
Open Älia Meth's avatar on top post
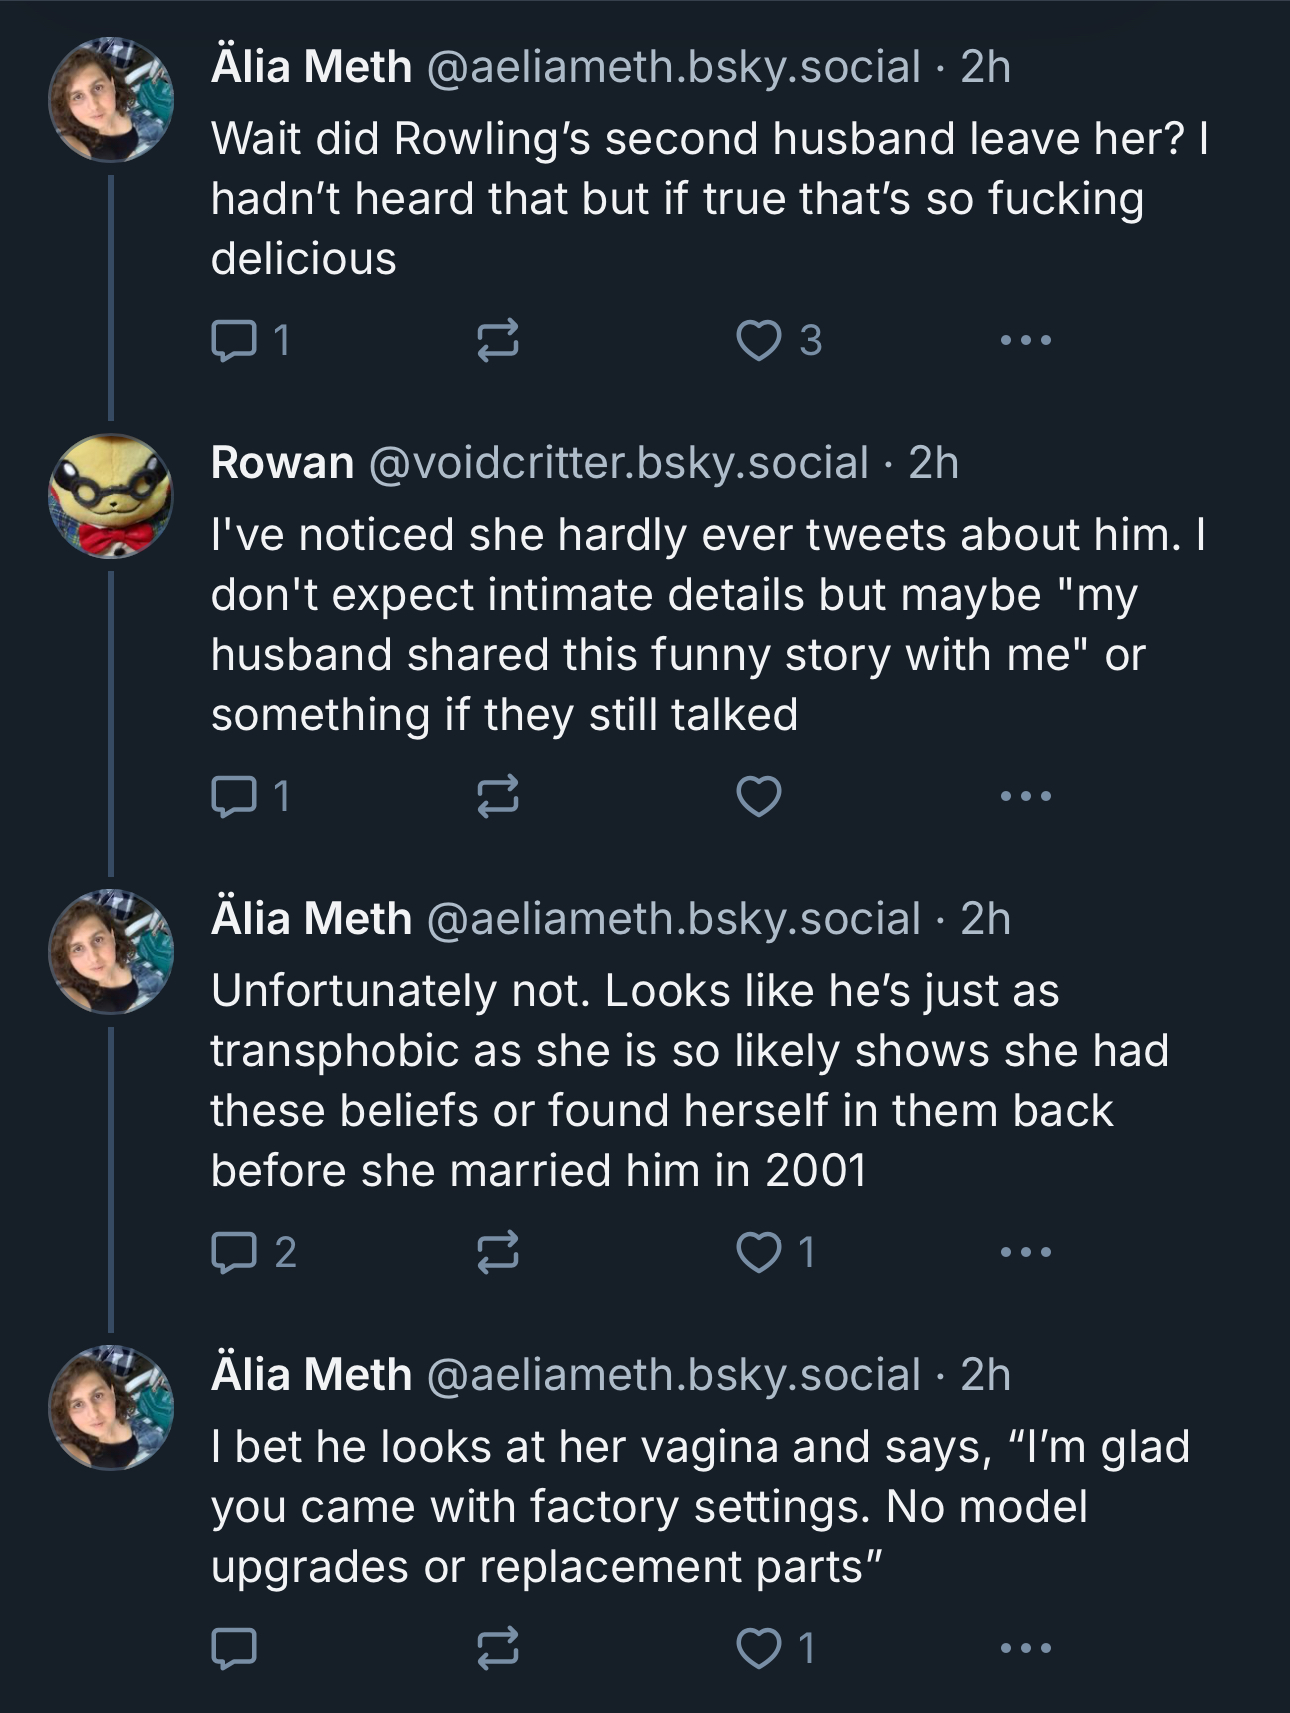(111, 100)
